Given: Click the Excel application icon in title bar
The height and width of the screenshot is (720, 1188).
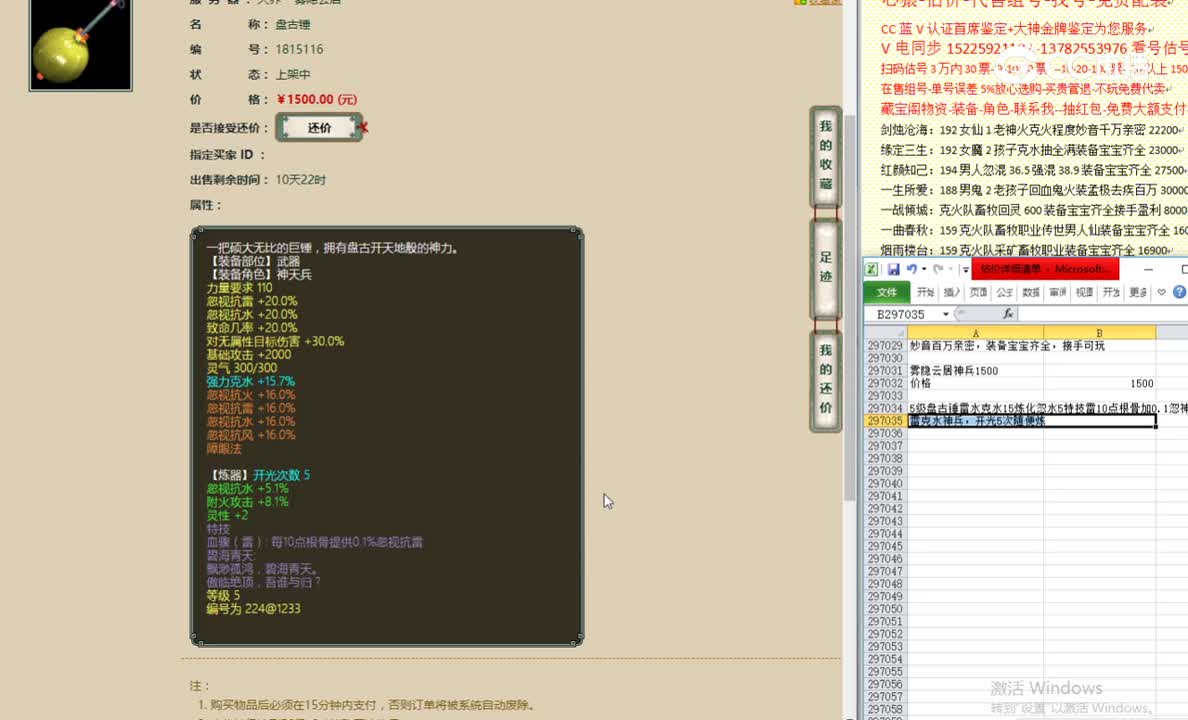Looking at the screenshot, I should tap(872, 269).
